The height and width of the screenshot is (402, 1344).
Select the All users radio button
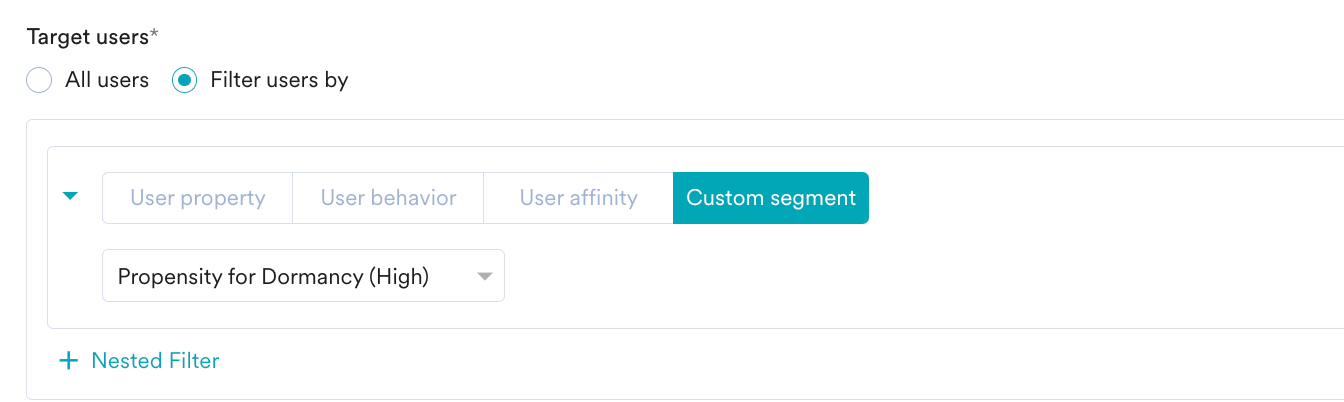[39, 81]
